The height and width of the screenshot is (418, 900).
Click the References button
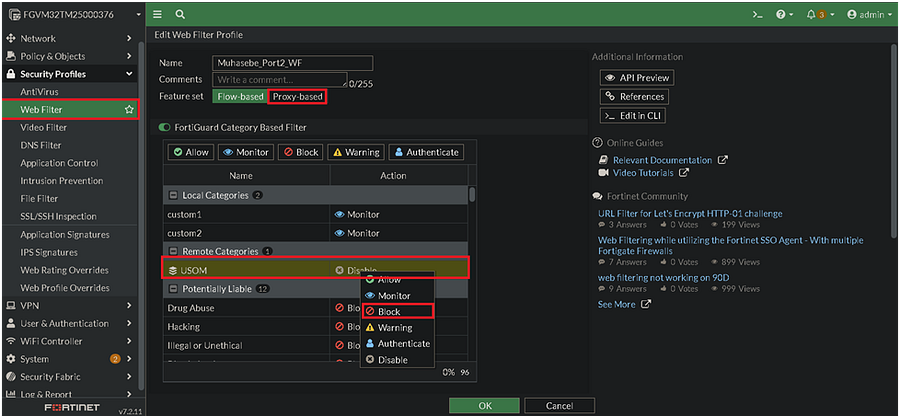point(634,96)
